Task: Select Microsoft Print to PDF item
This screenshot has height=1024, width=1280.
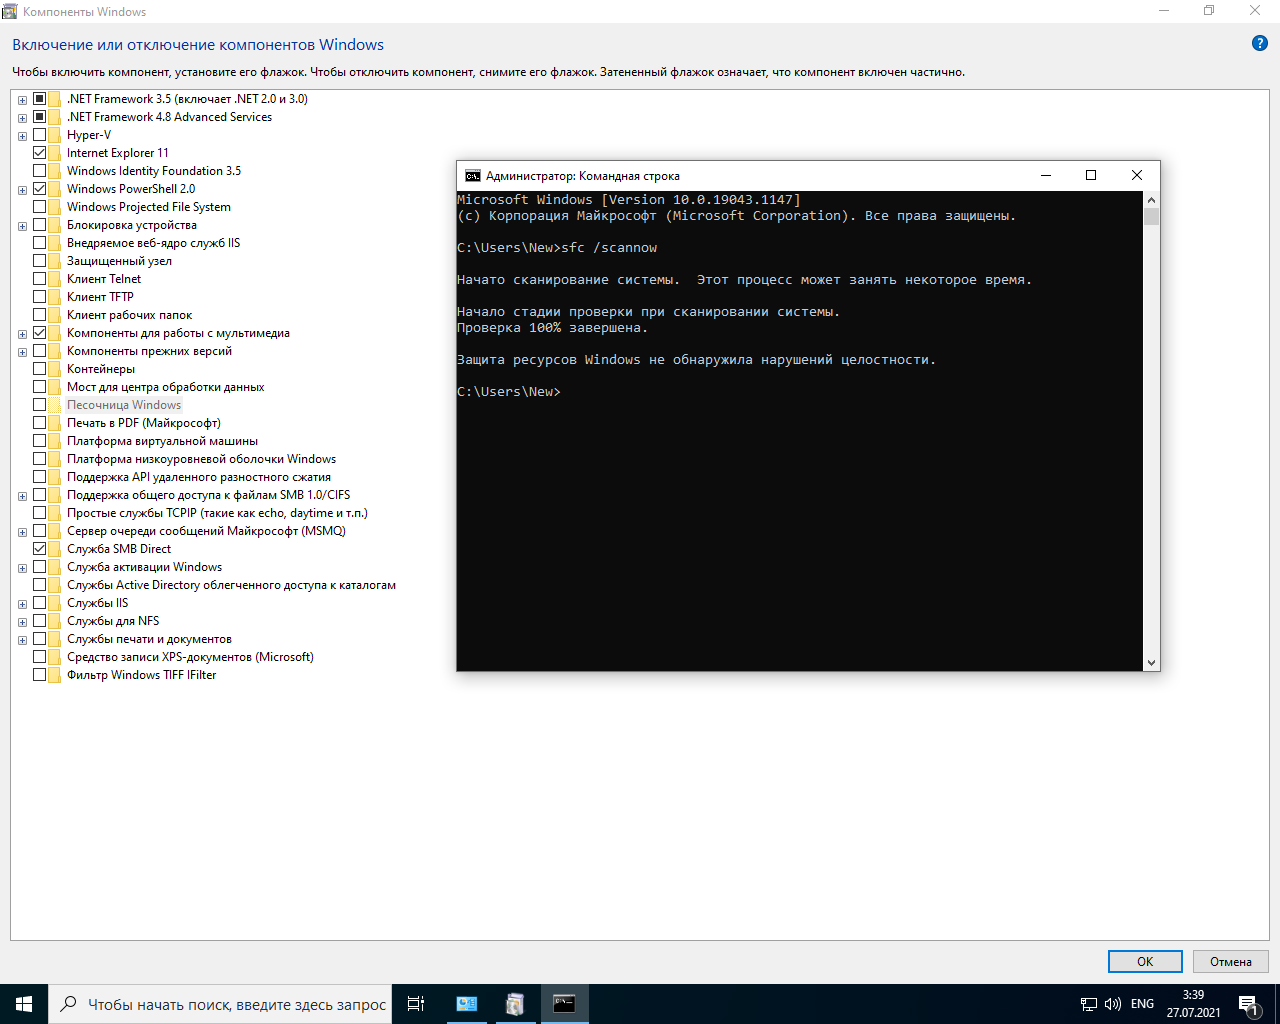Action: coord(143,423)
